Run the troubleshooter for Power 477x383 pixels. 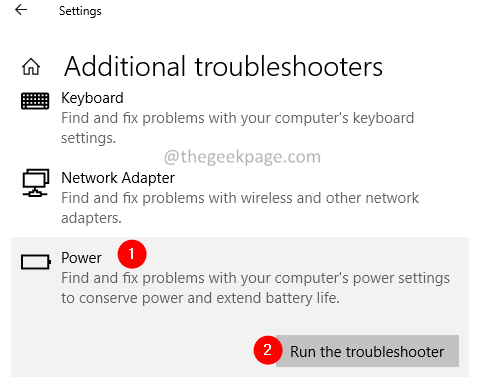pos(367,351)
